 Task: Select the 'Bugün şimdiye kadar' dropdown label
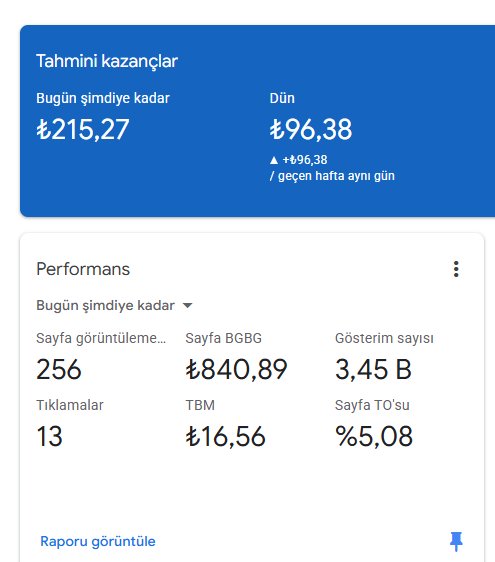click(x=105, y=306)
